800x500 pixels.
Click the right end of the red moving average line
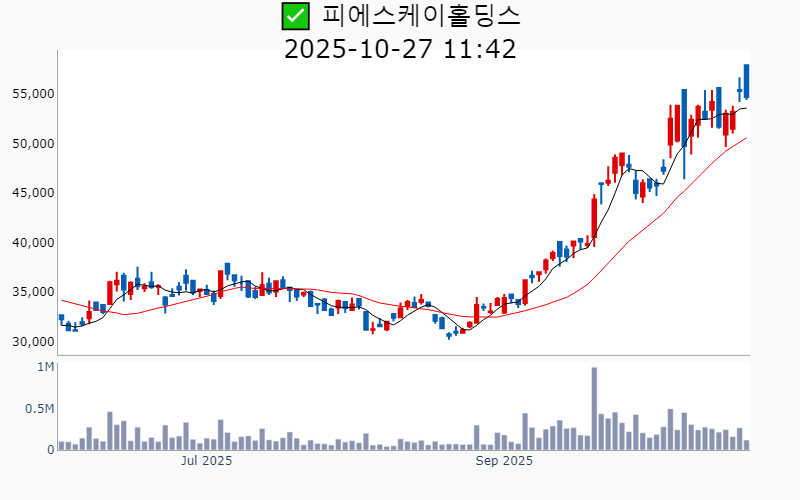click(746, 138)
